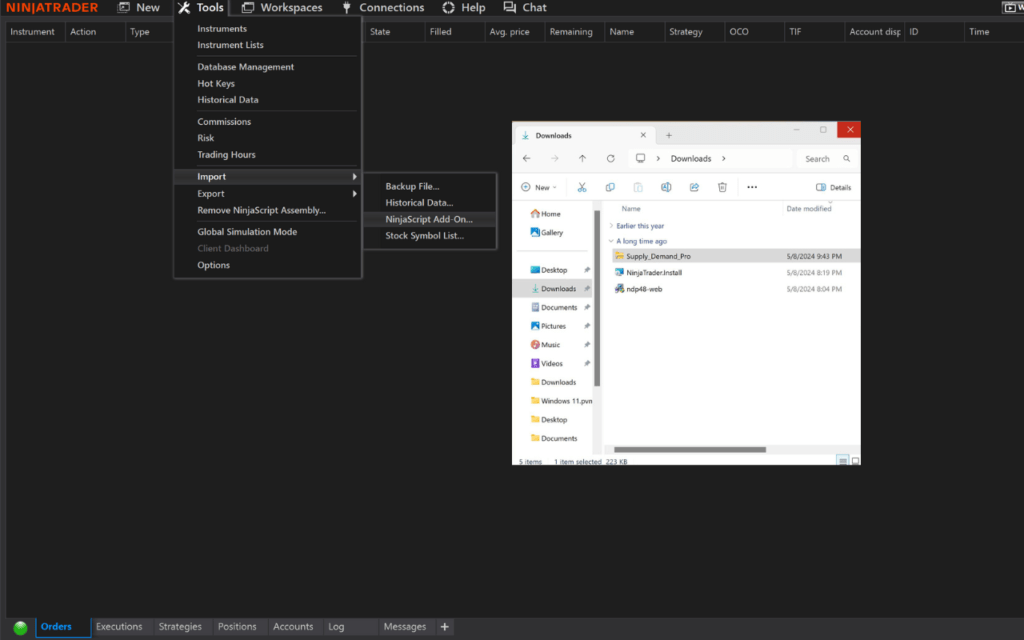Refresh the Downloads folder
This screenshot has height=640, width=1024.
tap(611, 159)
